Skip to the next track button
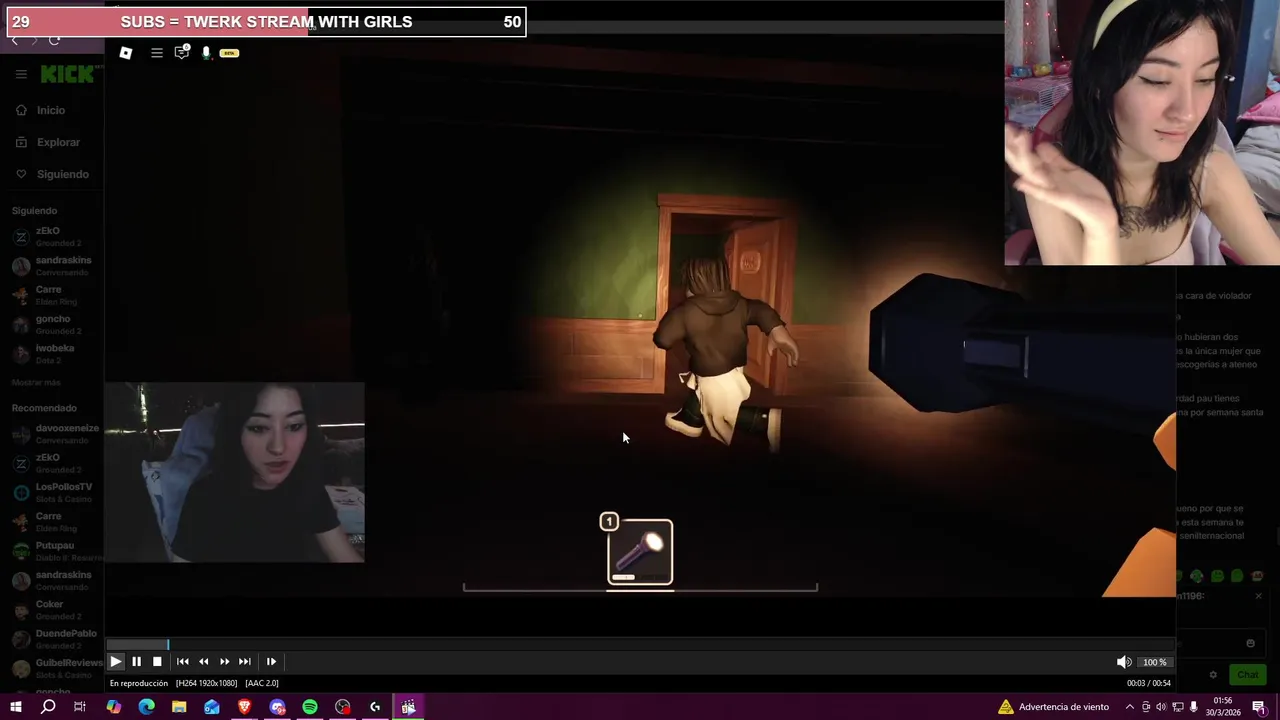This screenshot has width=1280, height=720. [x=245, y=661]
